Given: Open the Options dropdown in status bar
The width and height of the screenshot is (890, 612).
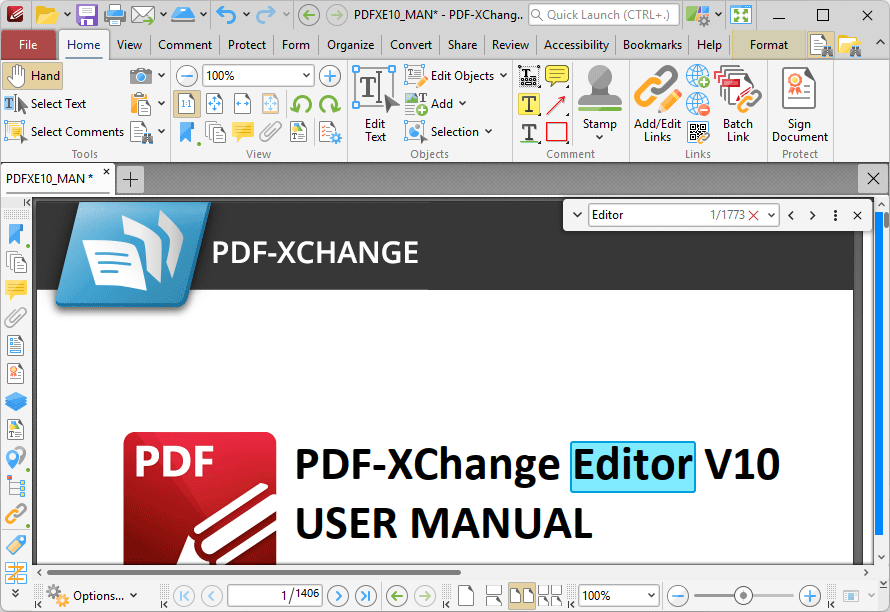Looking at the screenshot, I should point(93,595).
